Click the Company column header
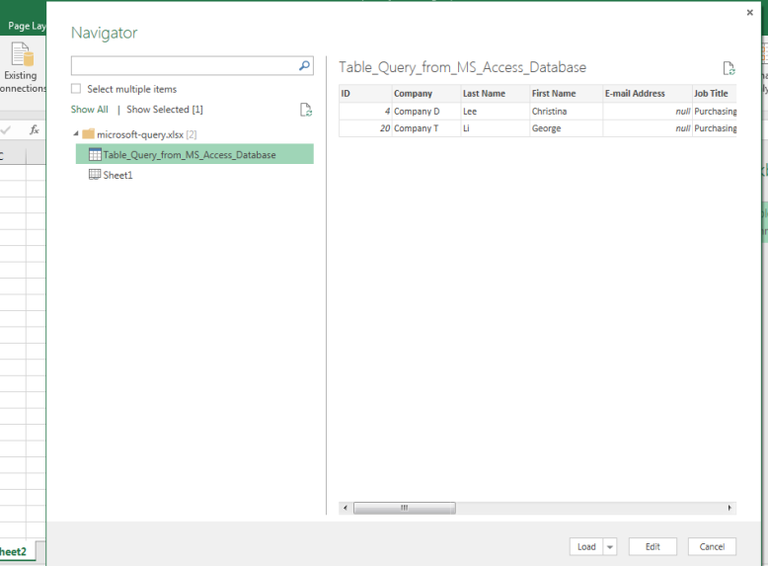This screenshot has width=768, height=566. coord(426,94)
